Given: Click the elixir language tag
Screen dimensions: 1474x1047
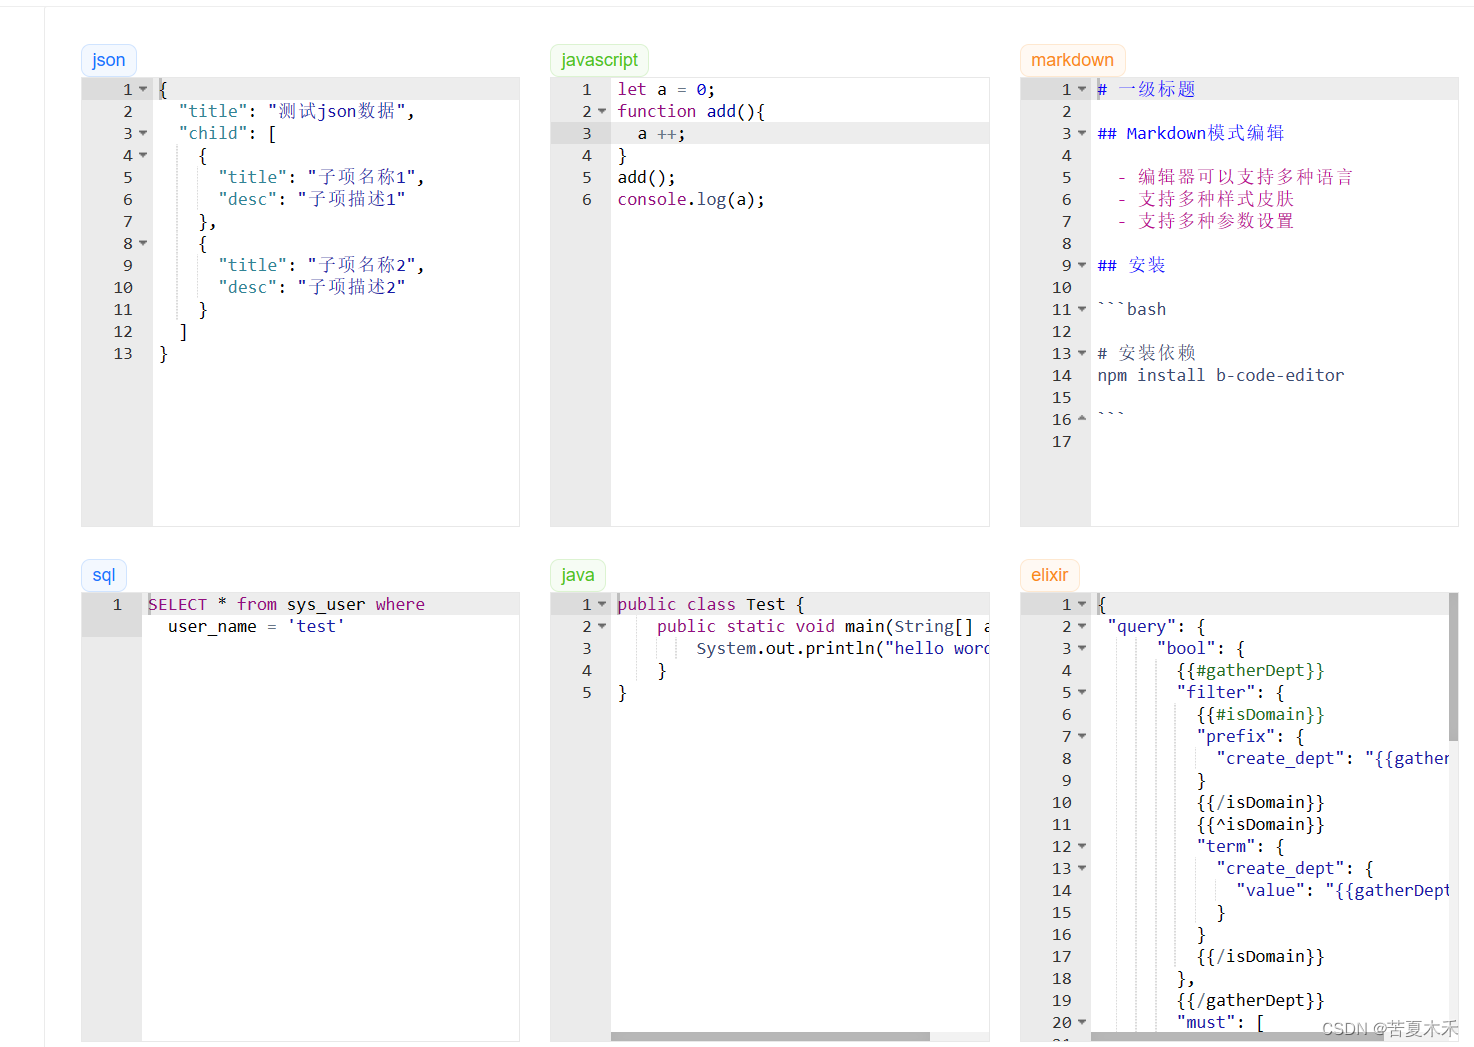Looking at the screenshot, I should pos(1049,575).
